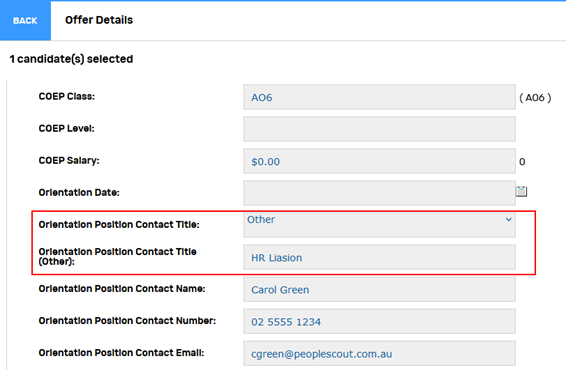Viewport: 566px width, 370px height.
Task: Click the Orientation Date input field
Action: (x=379, y=193)
